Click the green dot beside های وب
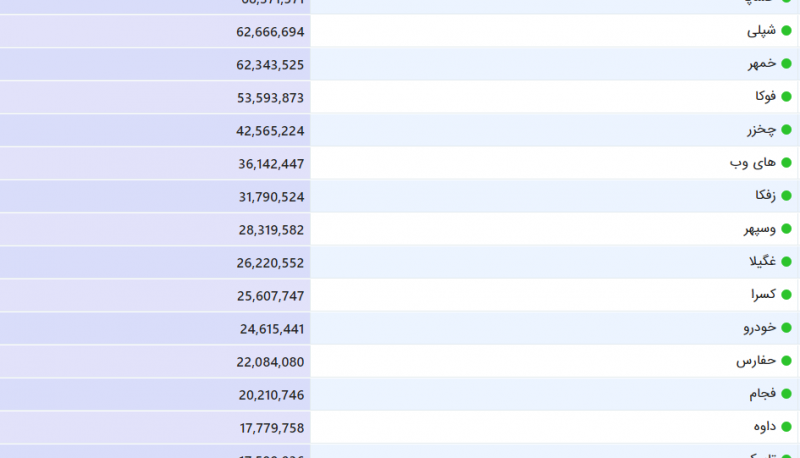Image resolution: width=800 pixels, height=458 pixels. pyautogui.click(x=786, y=163)
